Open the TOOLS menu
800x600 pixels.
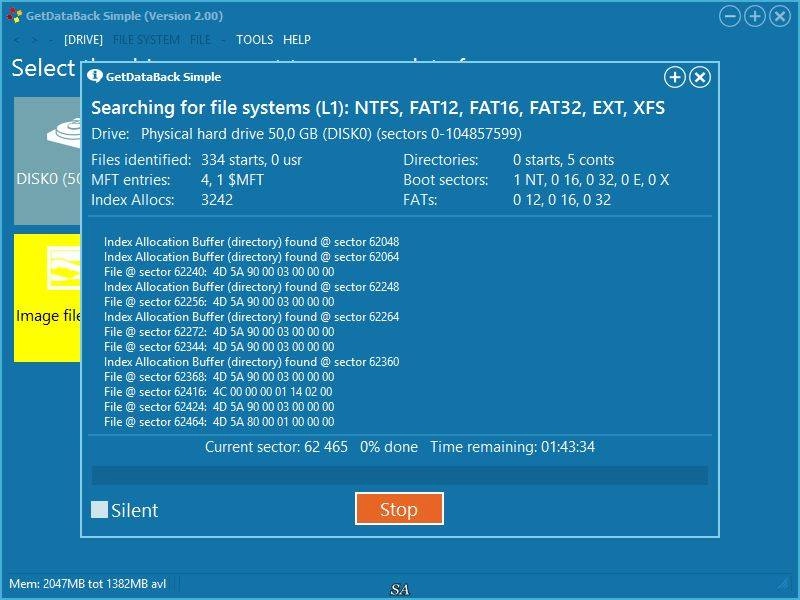point(255,40)
